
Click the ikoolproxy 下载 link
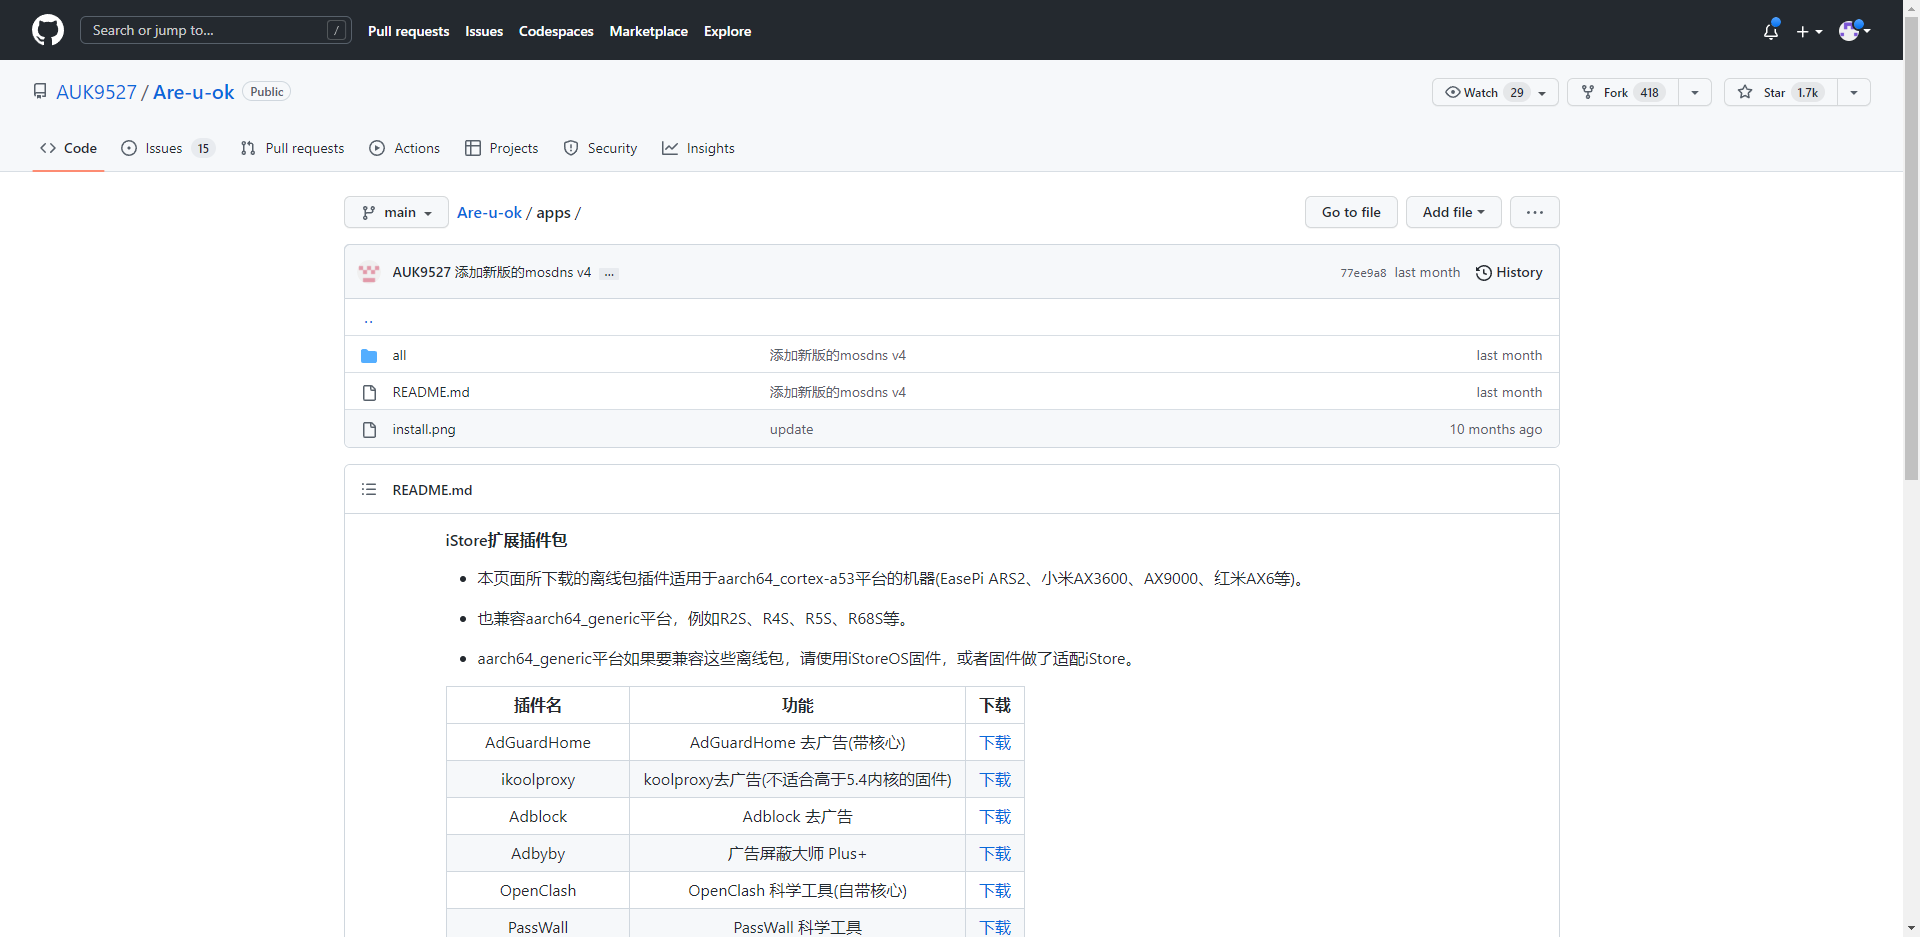click(x=995, y=779)
